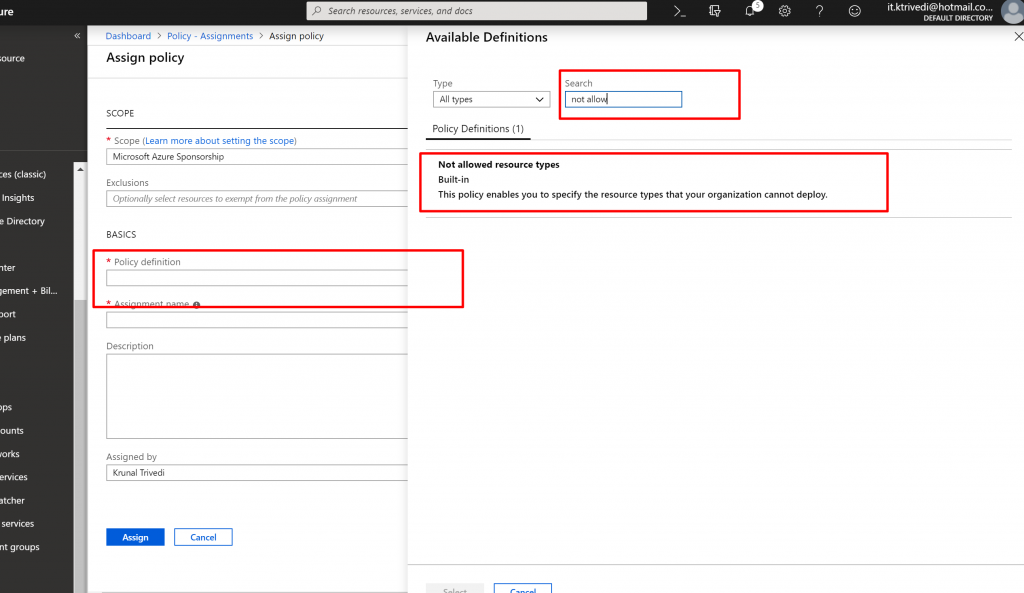Open Policy - Assignments breadcrumb link

(212, 36)
